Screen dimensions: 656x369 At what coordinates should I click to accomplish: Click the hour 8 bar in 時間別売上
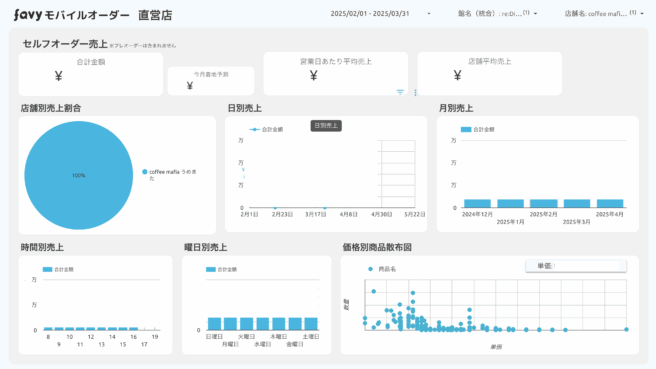(48, 329)
